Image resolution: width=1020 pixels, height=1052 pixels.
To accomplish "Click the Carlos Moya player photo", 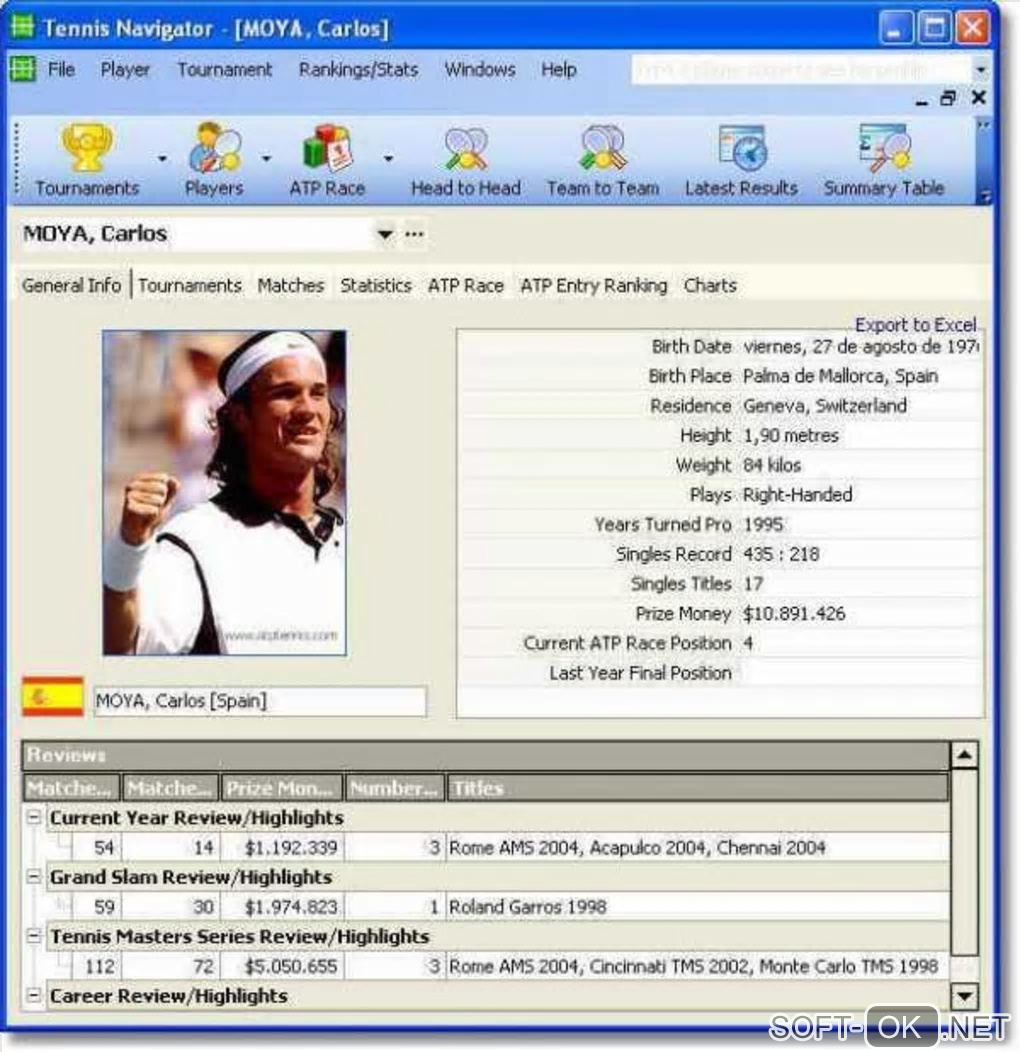I will coord(224,492).
